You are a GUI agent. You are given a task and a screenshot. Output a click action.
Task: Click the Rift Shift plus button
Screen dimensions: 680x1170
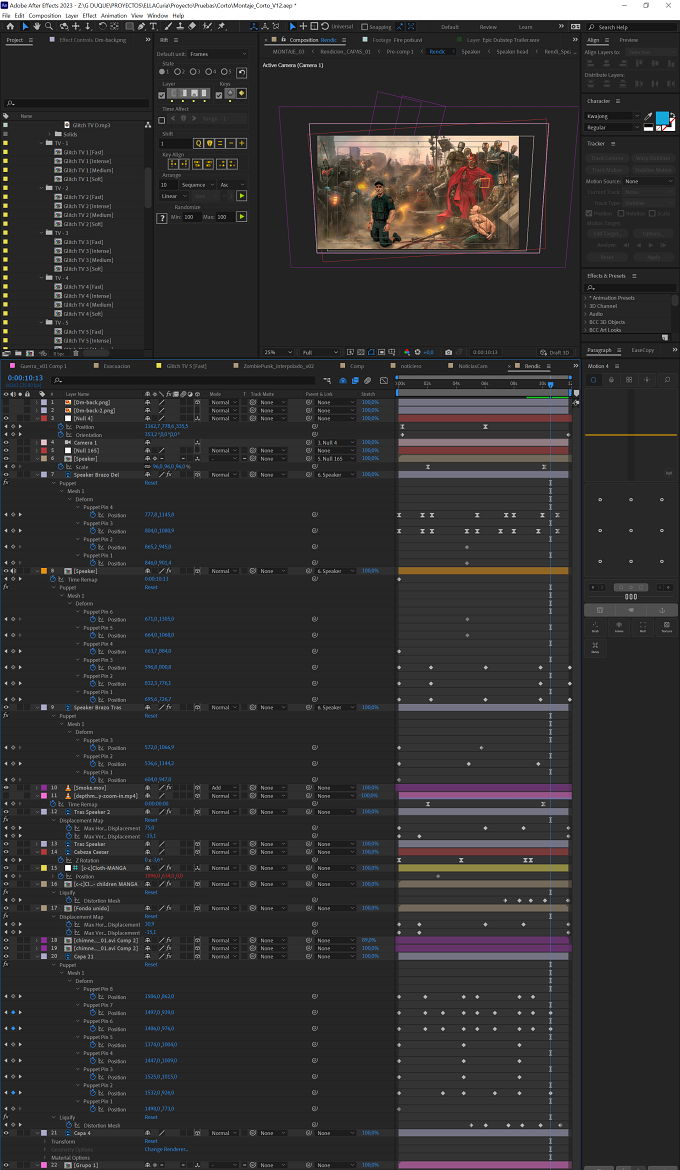pos(241,143)
